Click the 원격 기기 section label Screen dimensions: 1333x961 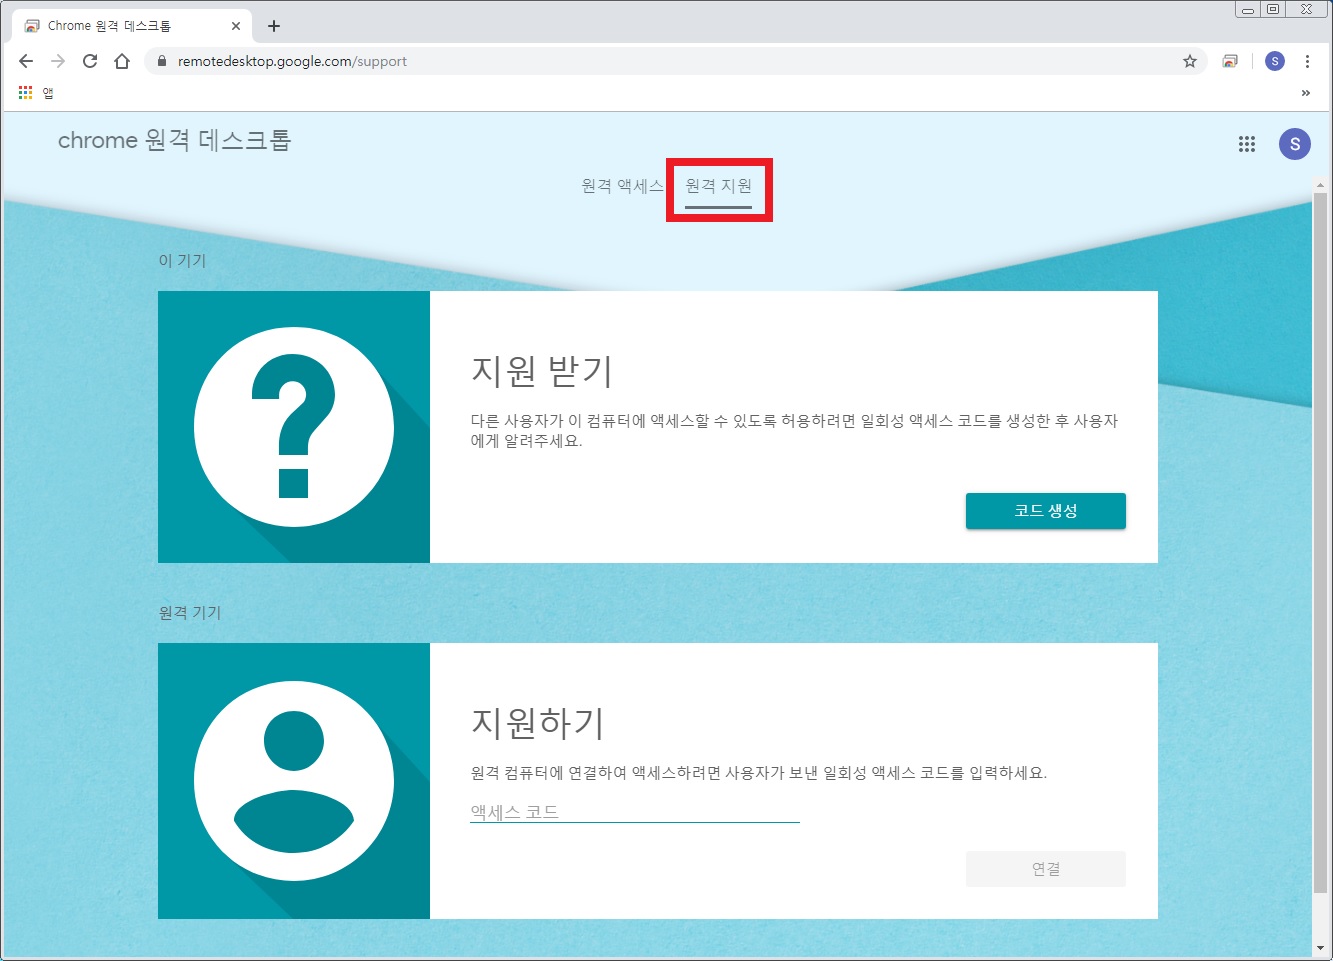[190, 613]
